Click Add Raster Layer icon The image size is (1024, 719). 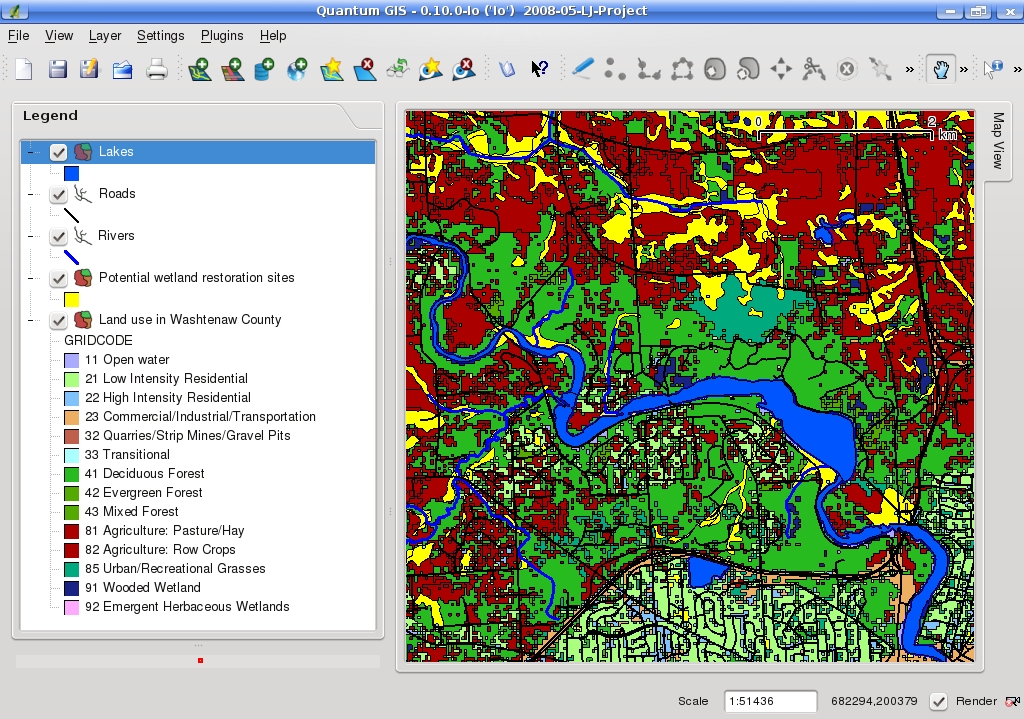(x=232, y=69)
